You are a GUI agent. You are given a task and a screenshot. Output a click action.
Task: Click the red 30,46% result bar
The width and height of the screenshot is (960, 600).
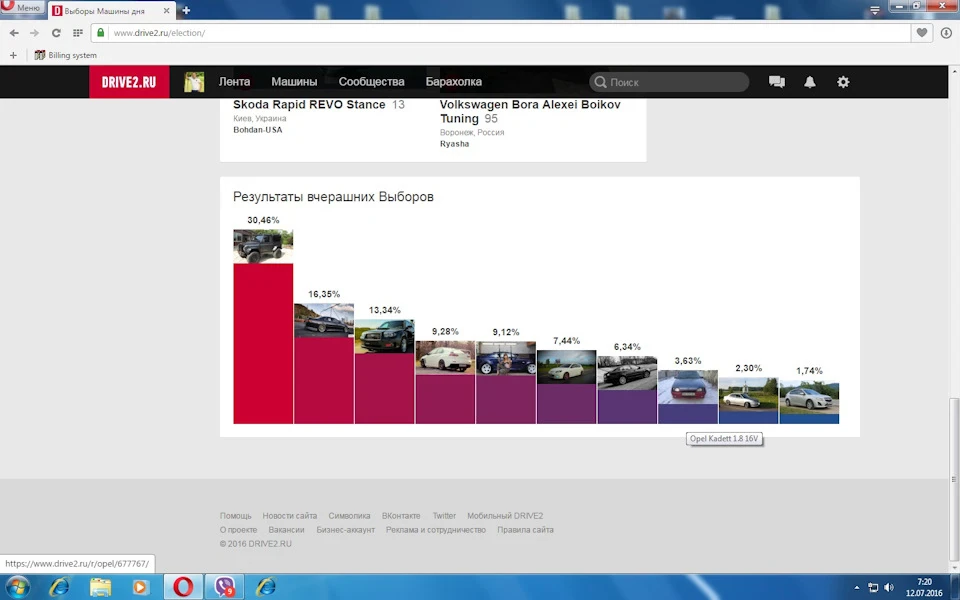coord(263,343)
